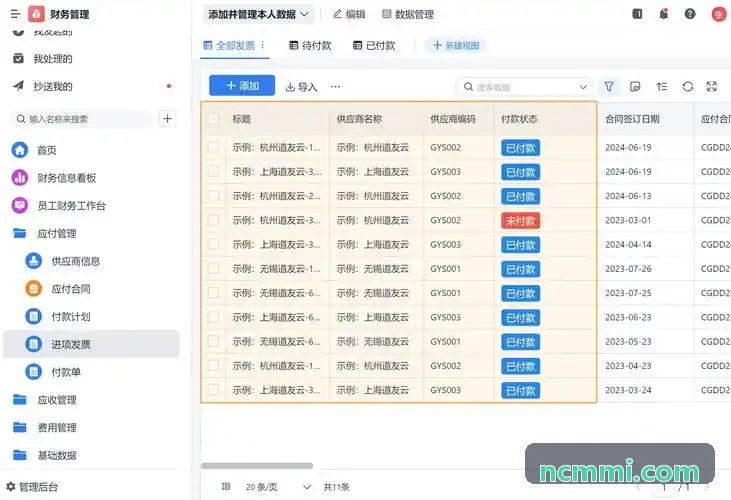Open the row sorting icon
Image resolution: width=731 pixels, height=500 pixels.
pos(662,87)
